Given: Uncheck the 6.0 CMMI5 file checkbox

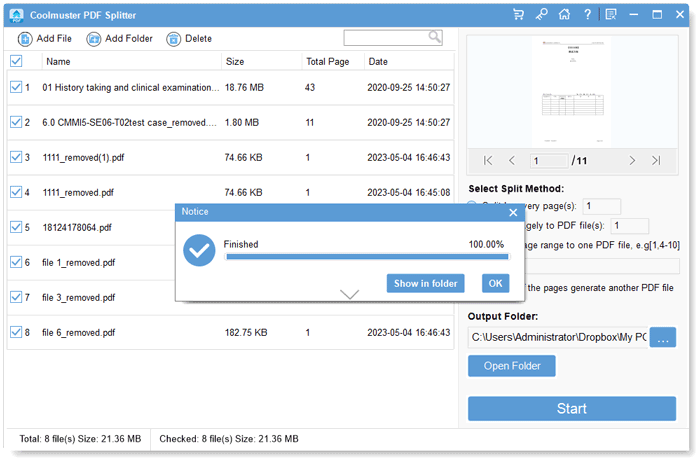Looking at the screenshot, I should pos(16,122).
